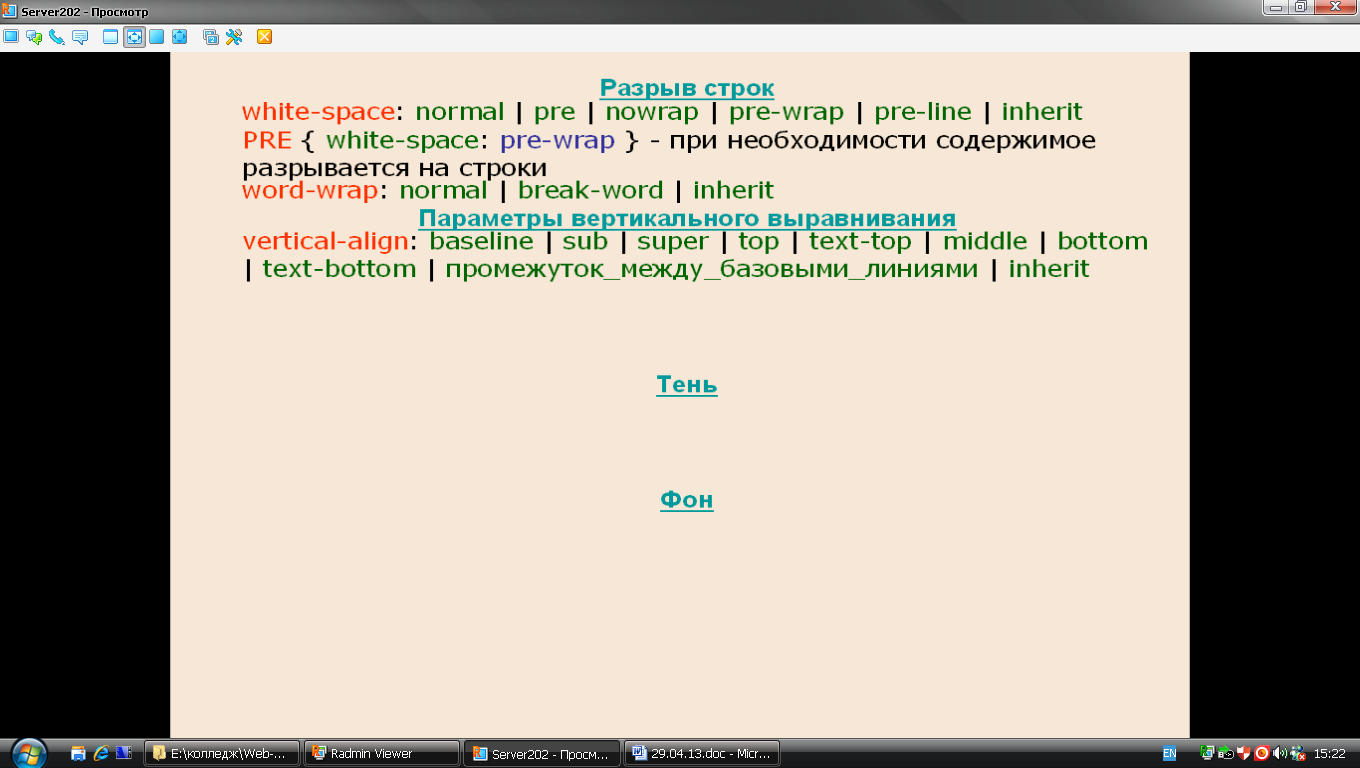Click the 'word-wrap' property name

click(311, 191)
